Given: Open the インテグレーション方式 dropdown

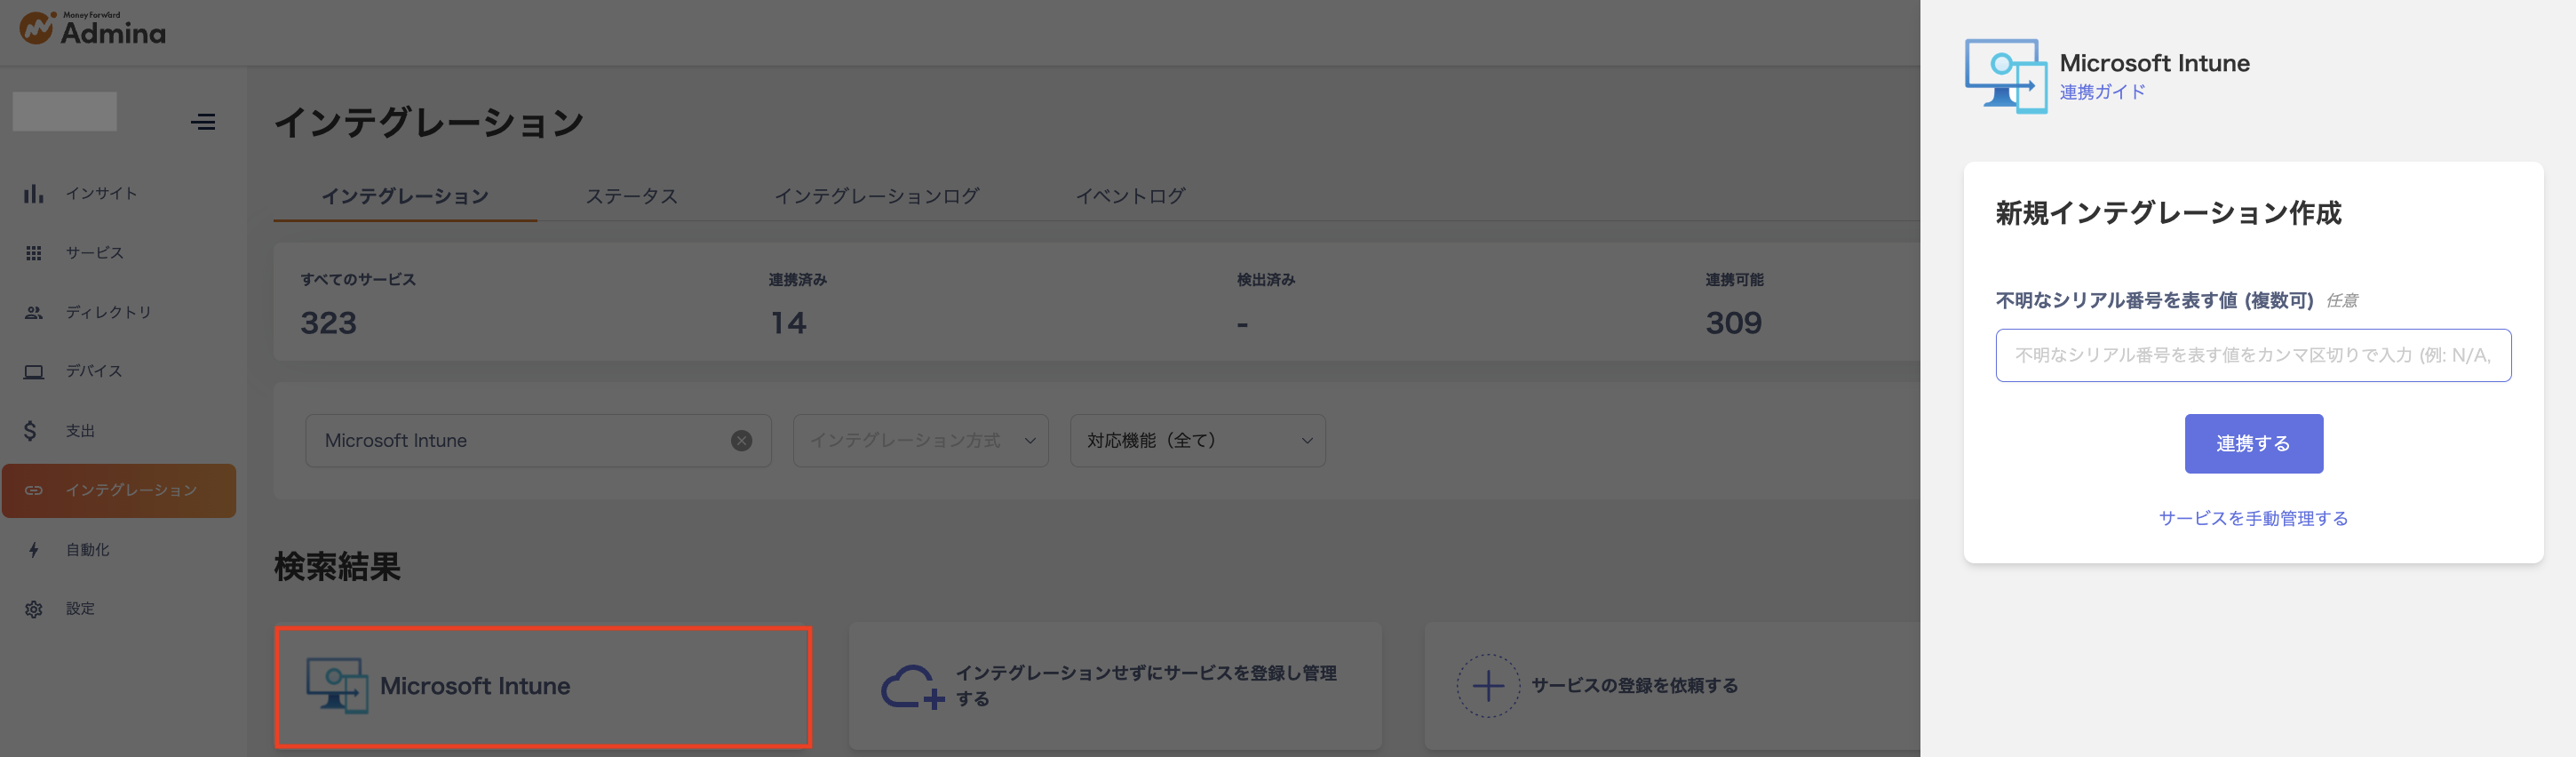Looking at the screenshot, I should (x=920, y=441).
